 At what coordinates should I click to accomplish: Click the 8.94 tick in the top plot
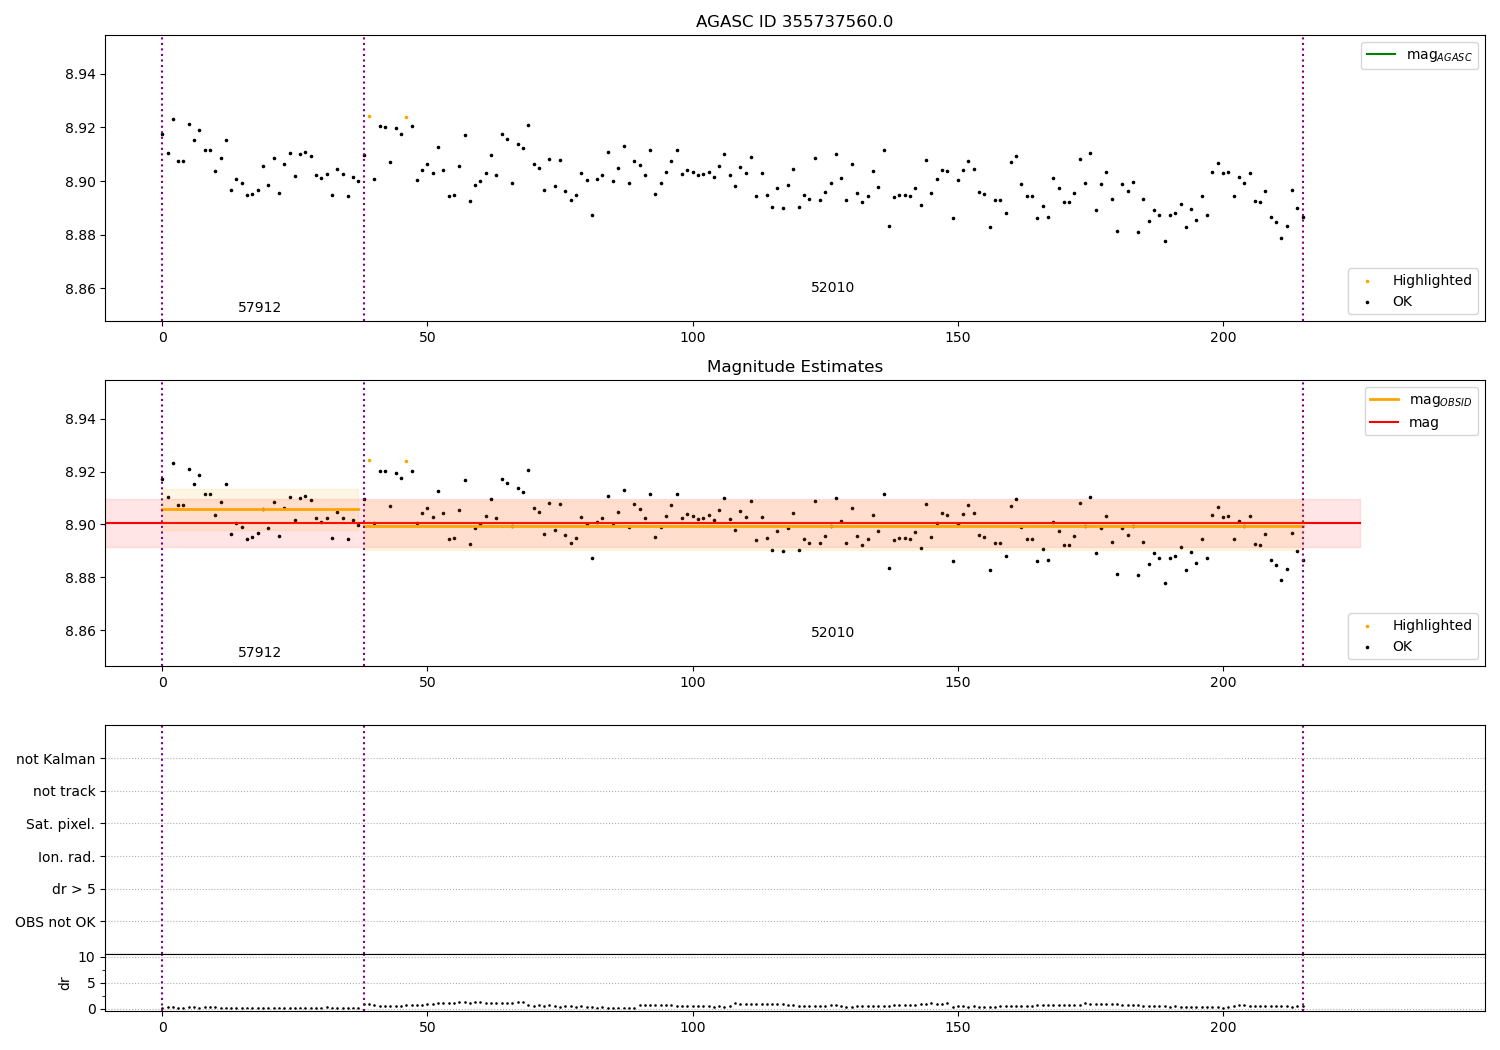tap(78, 74)
